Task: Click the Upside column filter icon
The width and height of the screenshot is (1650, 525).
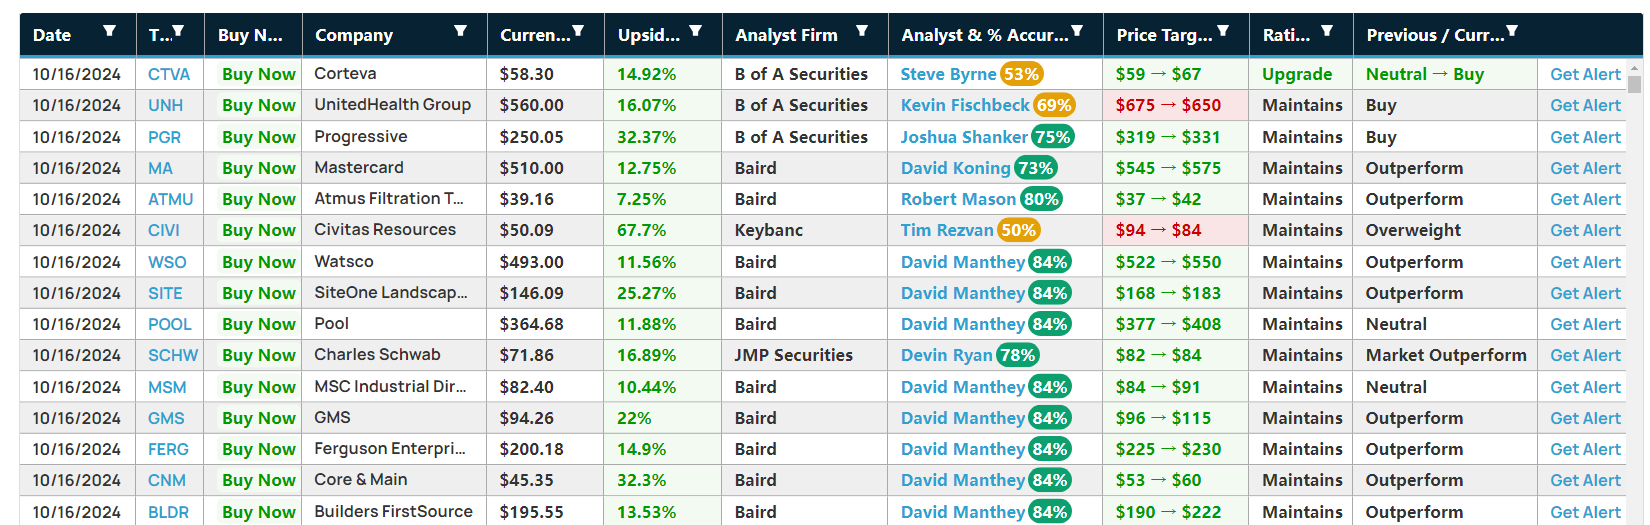Action: [x=695, y=31]
